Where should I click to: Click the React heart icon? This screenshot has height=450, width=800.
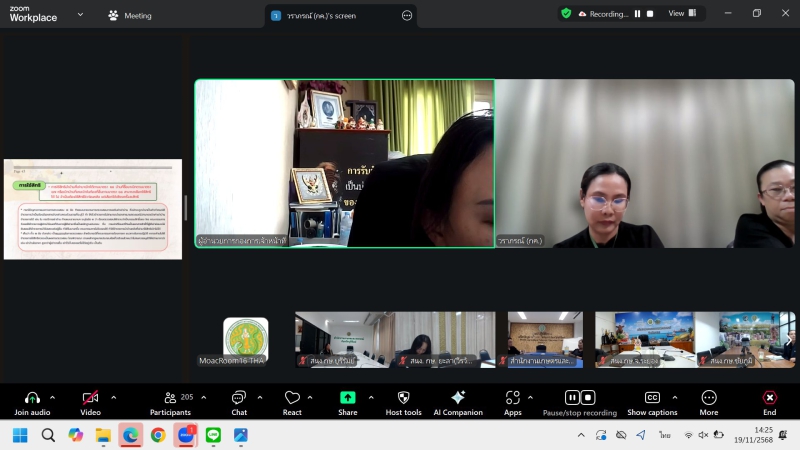coord(292,398)
